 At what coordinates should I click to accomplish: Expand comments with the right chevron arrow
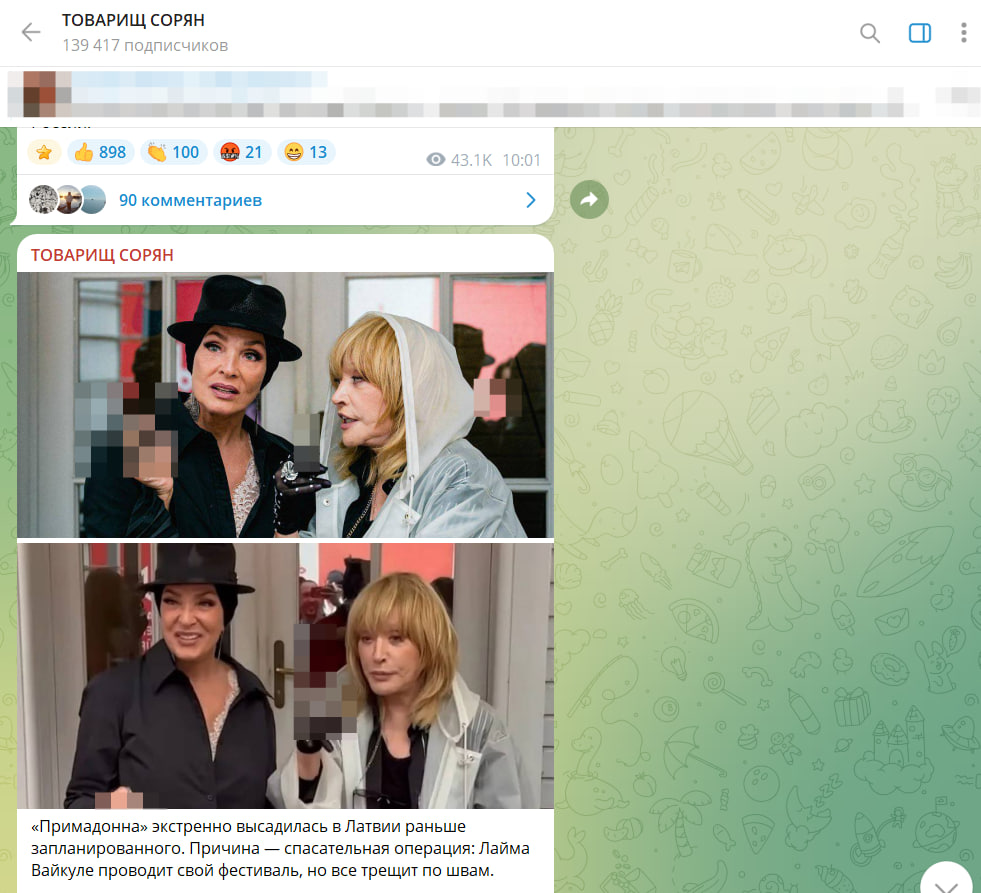pyautogui.click(x=531, y=200)
